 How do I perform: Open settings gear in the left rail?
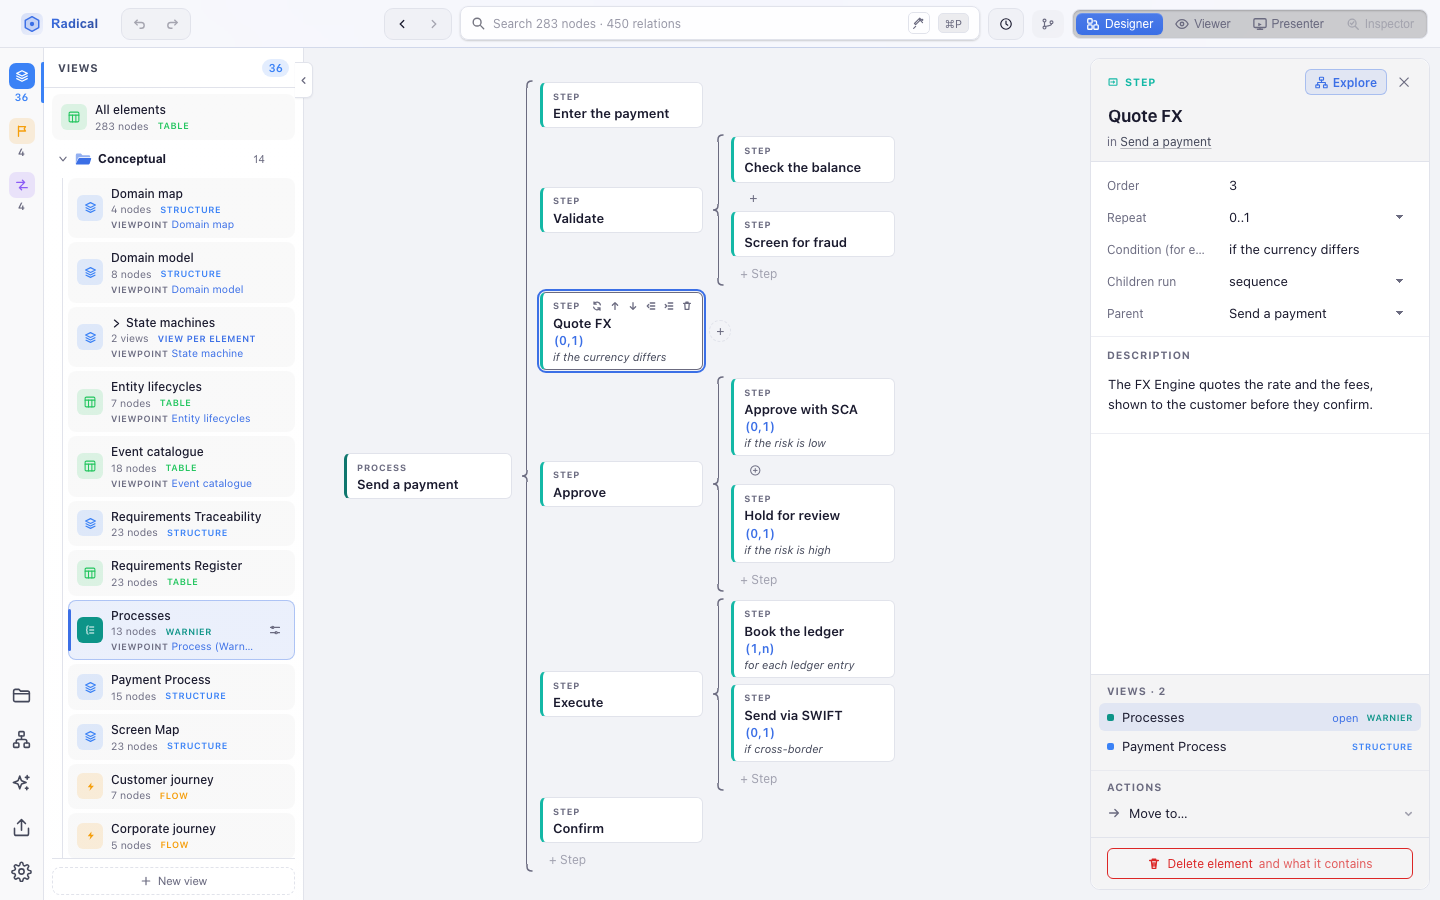(22, 872)
